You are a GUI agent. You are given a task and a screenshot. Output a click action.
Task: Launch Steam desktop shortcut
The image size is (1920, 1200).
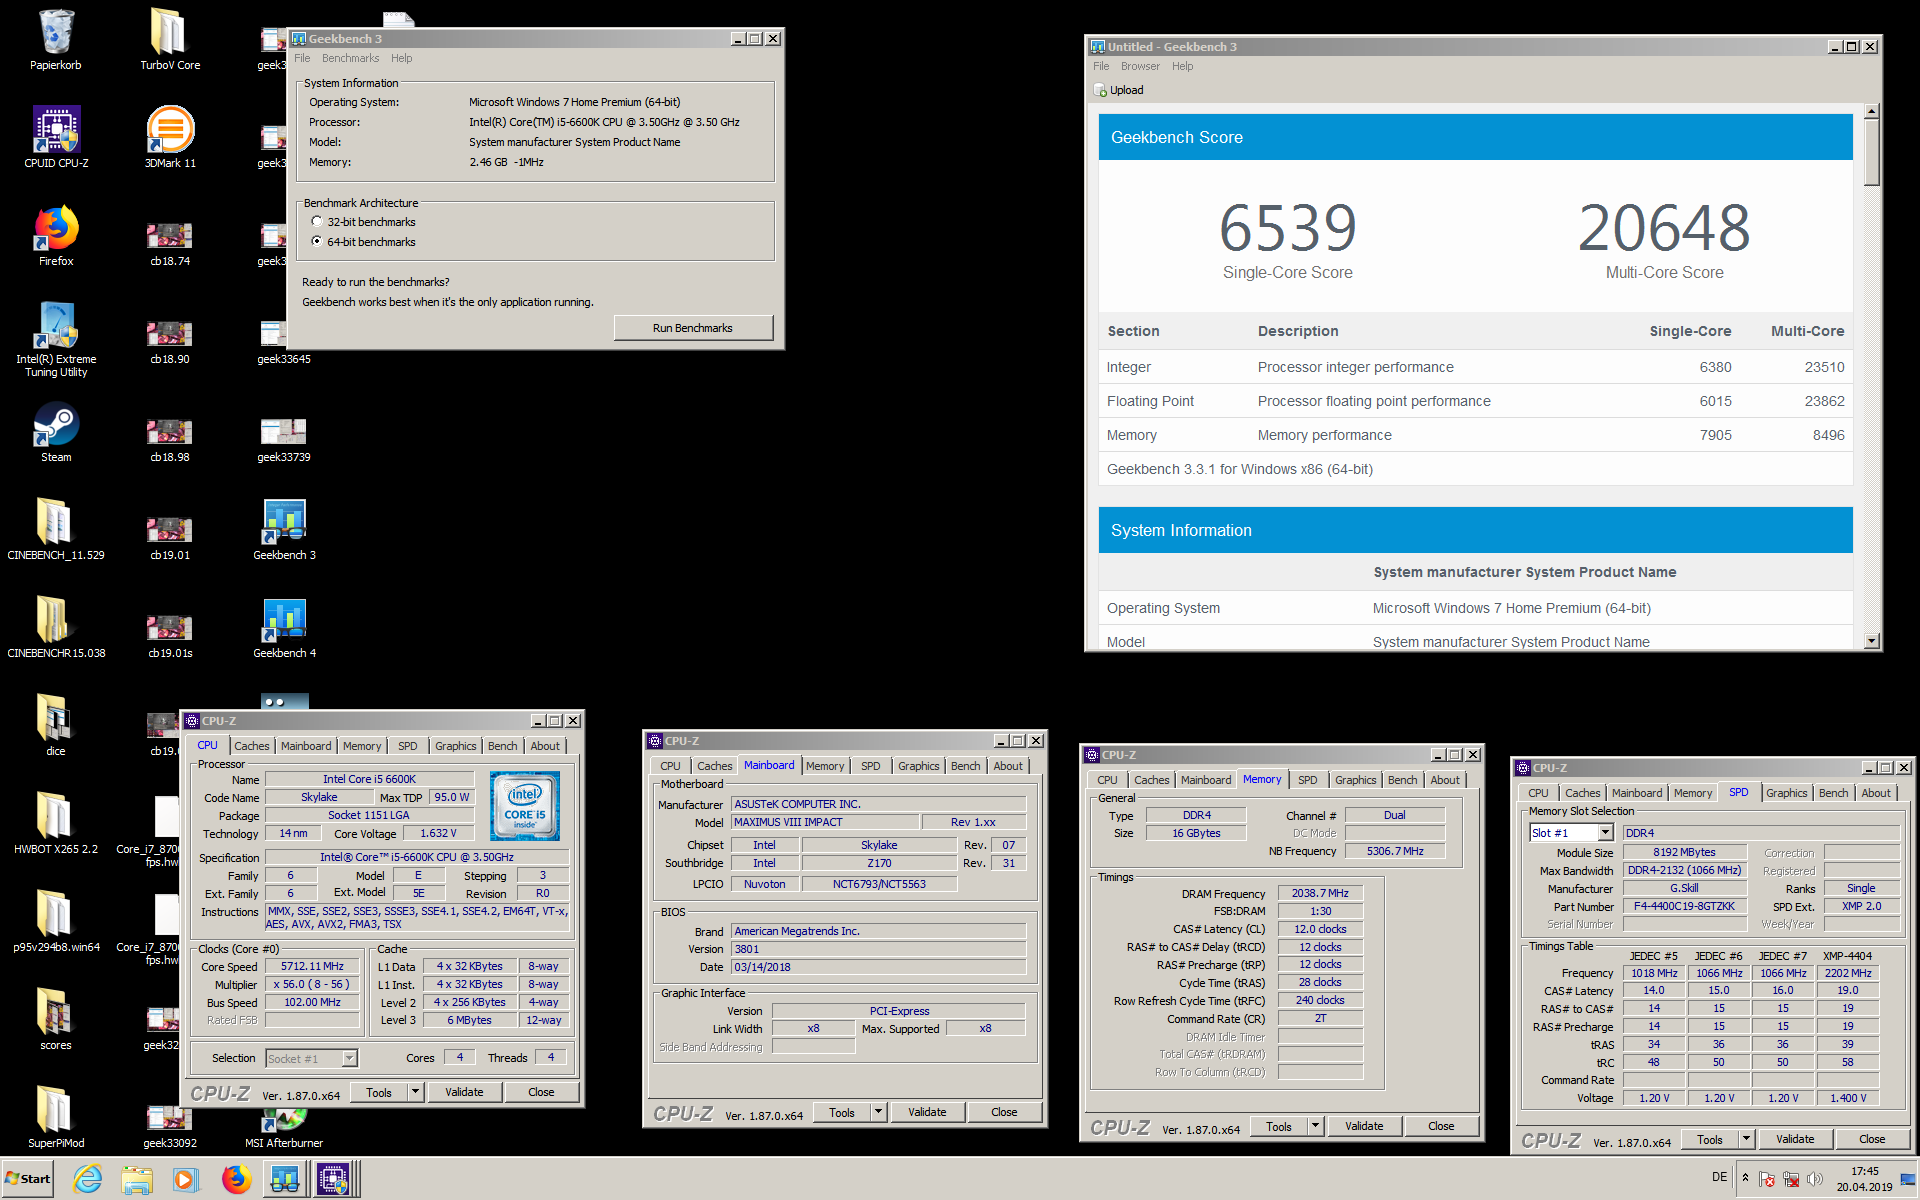click(56, 432)
